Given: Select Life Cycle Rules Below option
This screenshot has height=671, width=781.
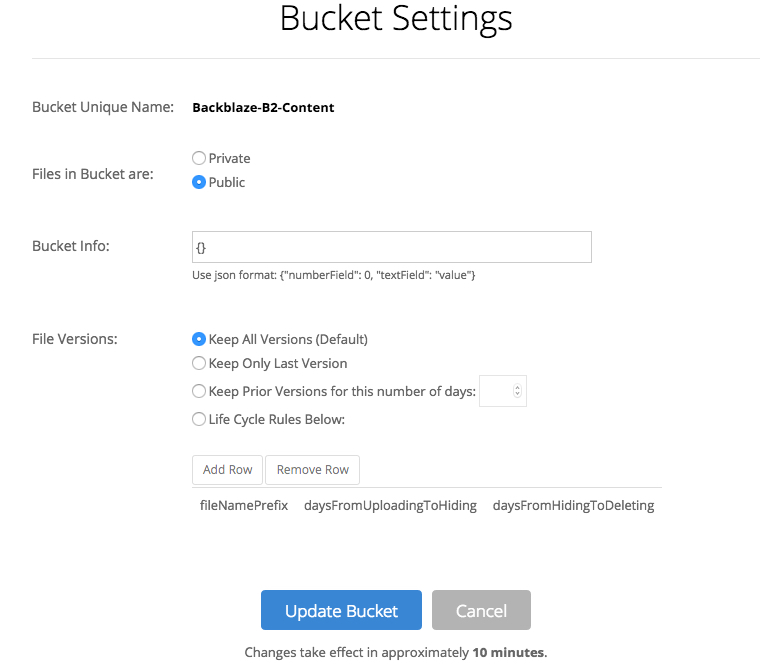Looking at the screenshot, I should tap(199, 419).
